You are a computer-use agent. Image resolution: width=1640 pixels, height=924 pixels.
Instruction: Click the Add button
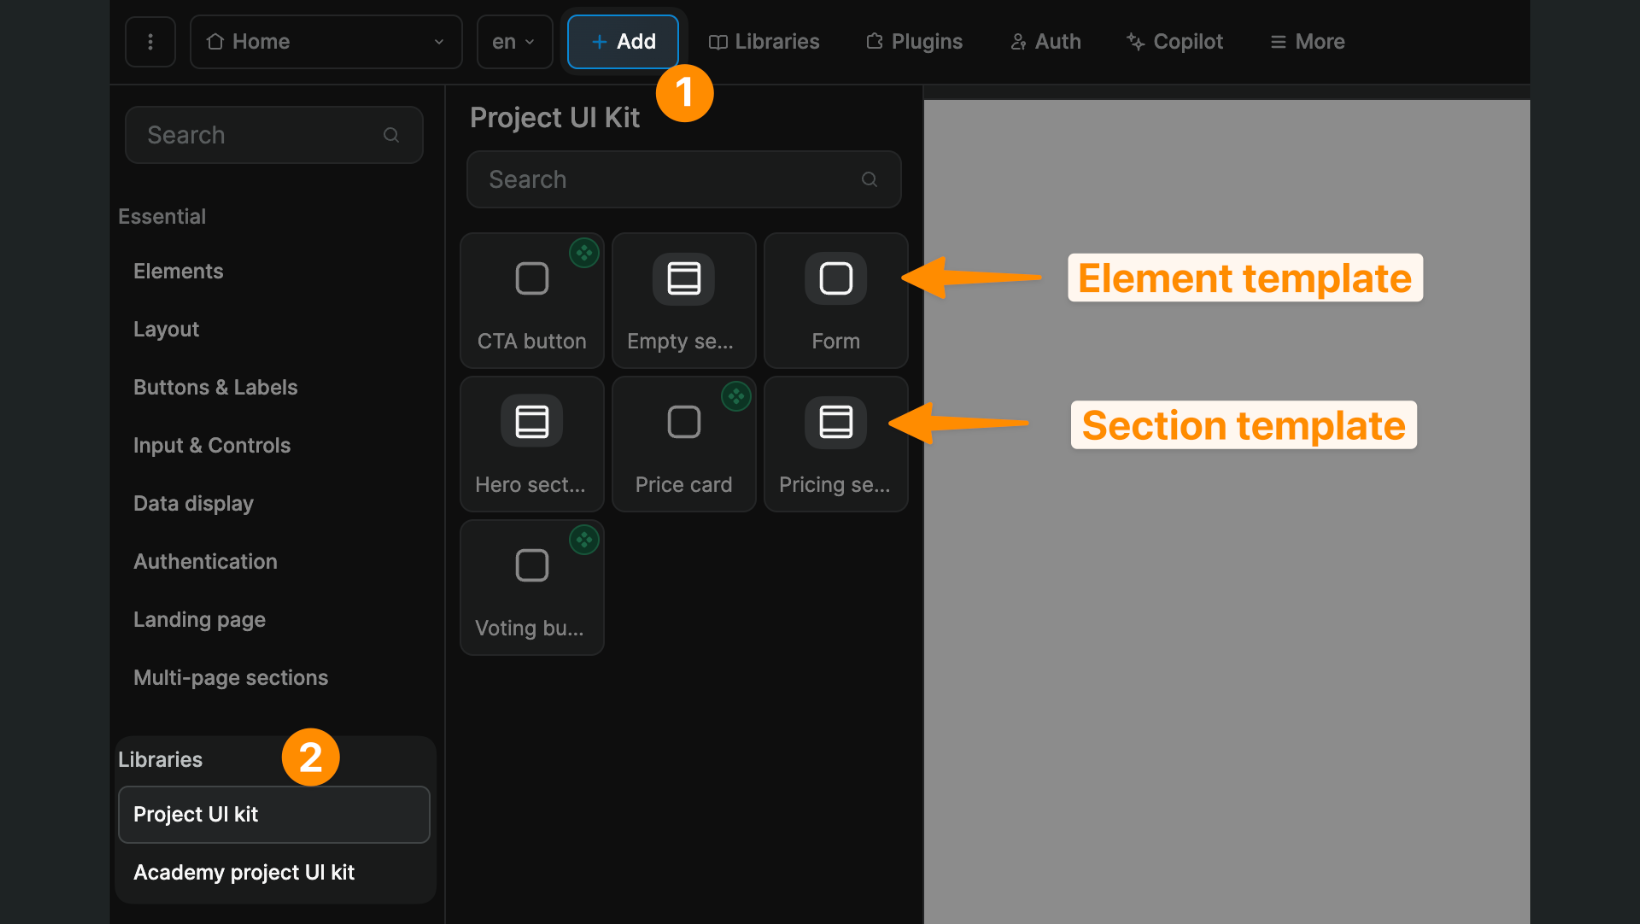point(622,41)
